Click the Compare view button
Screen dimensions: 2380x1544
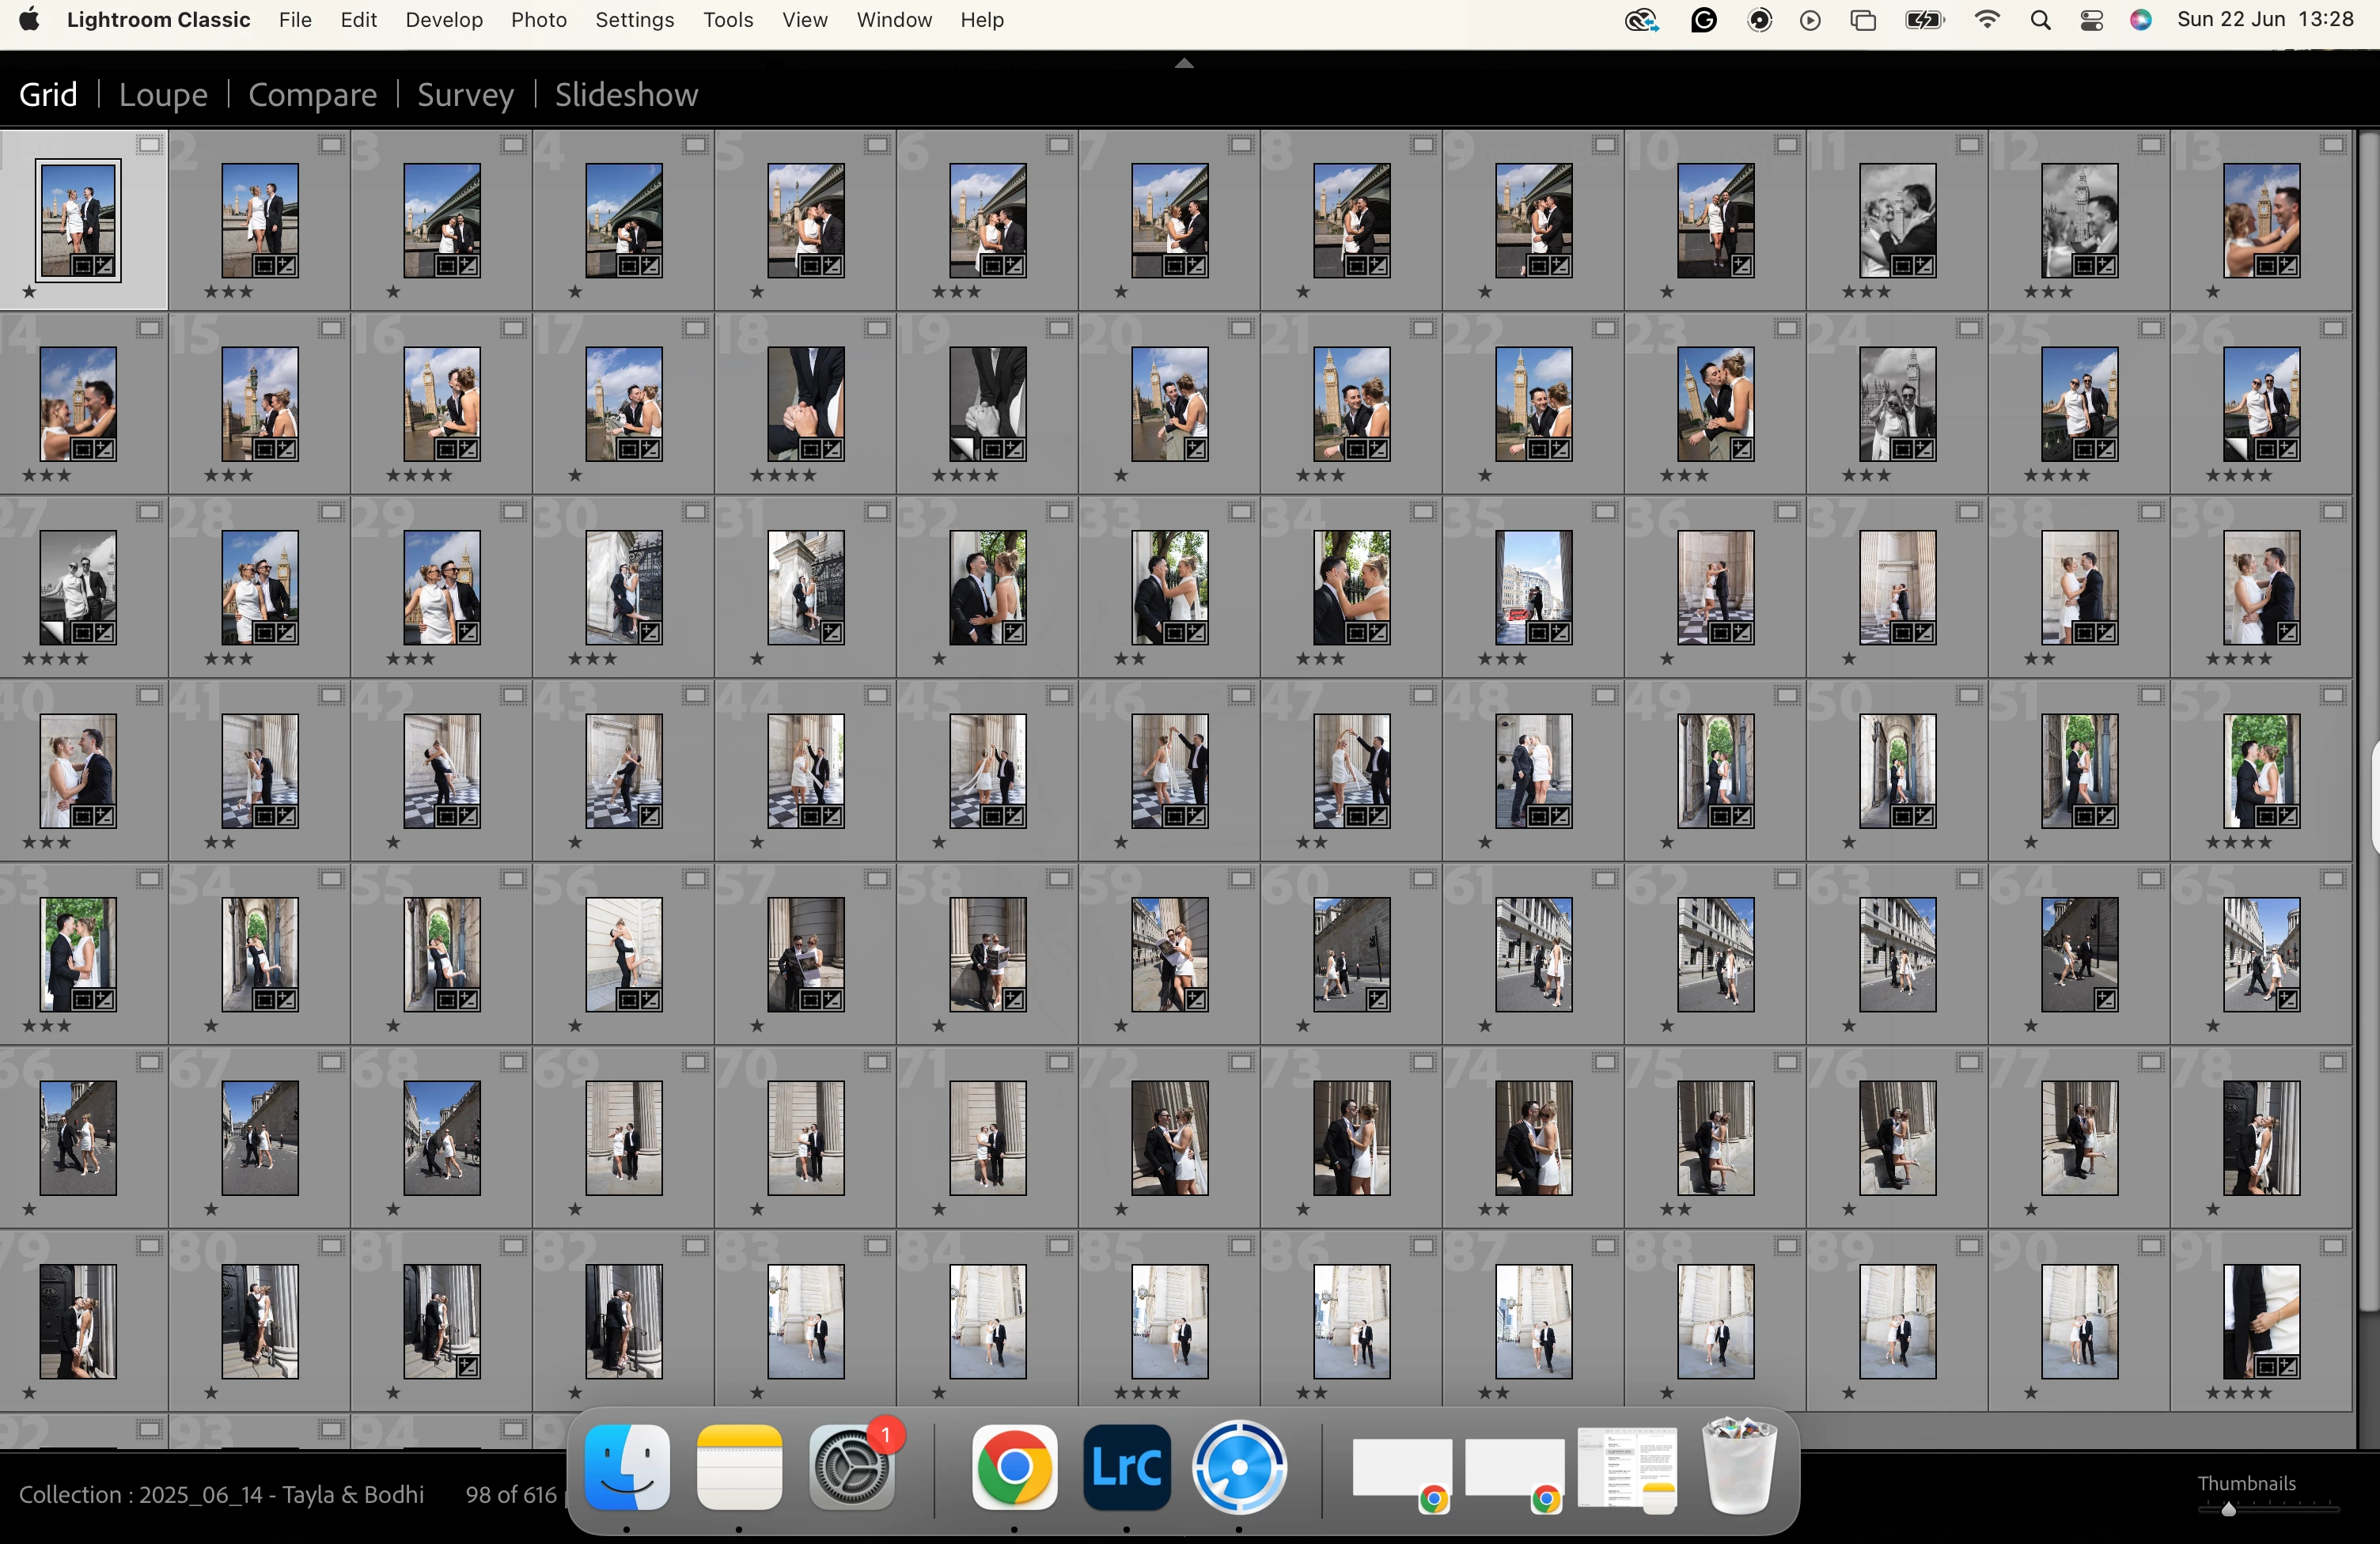[312, 95]
